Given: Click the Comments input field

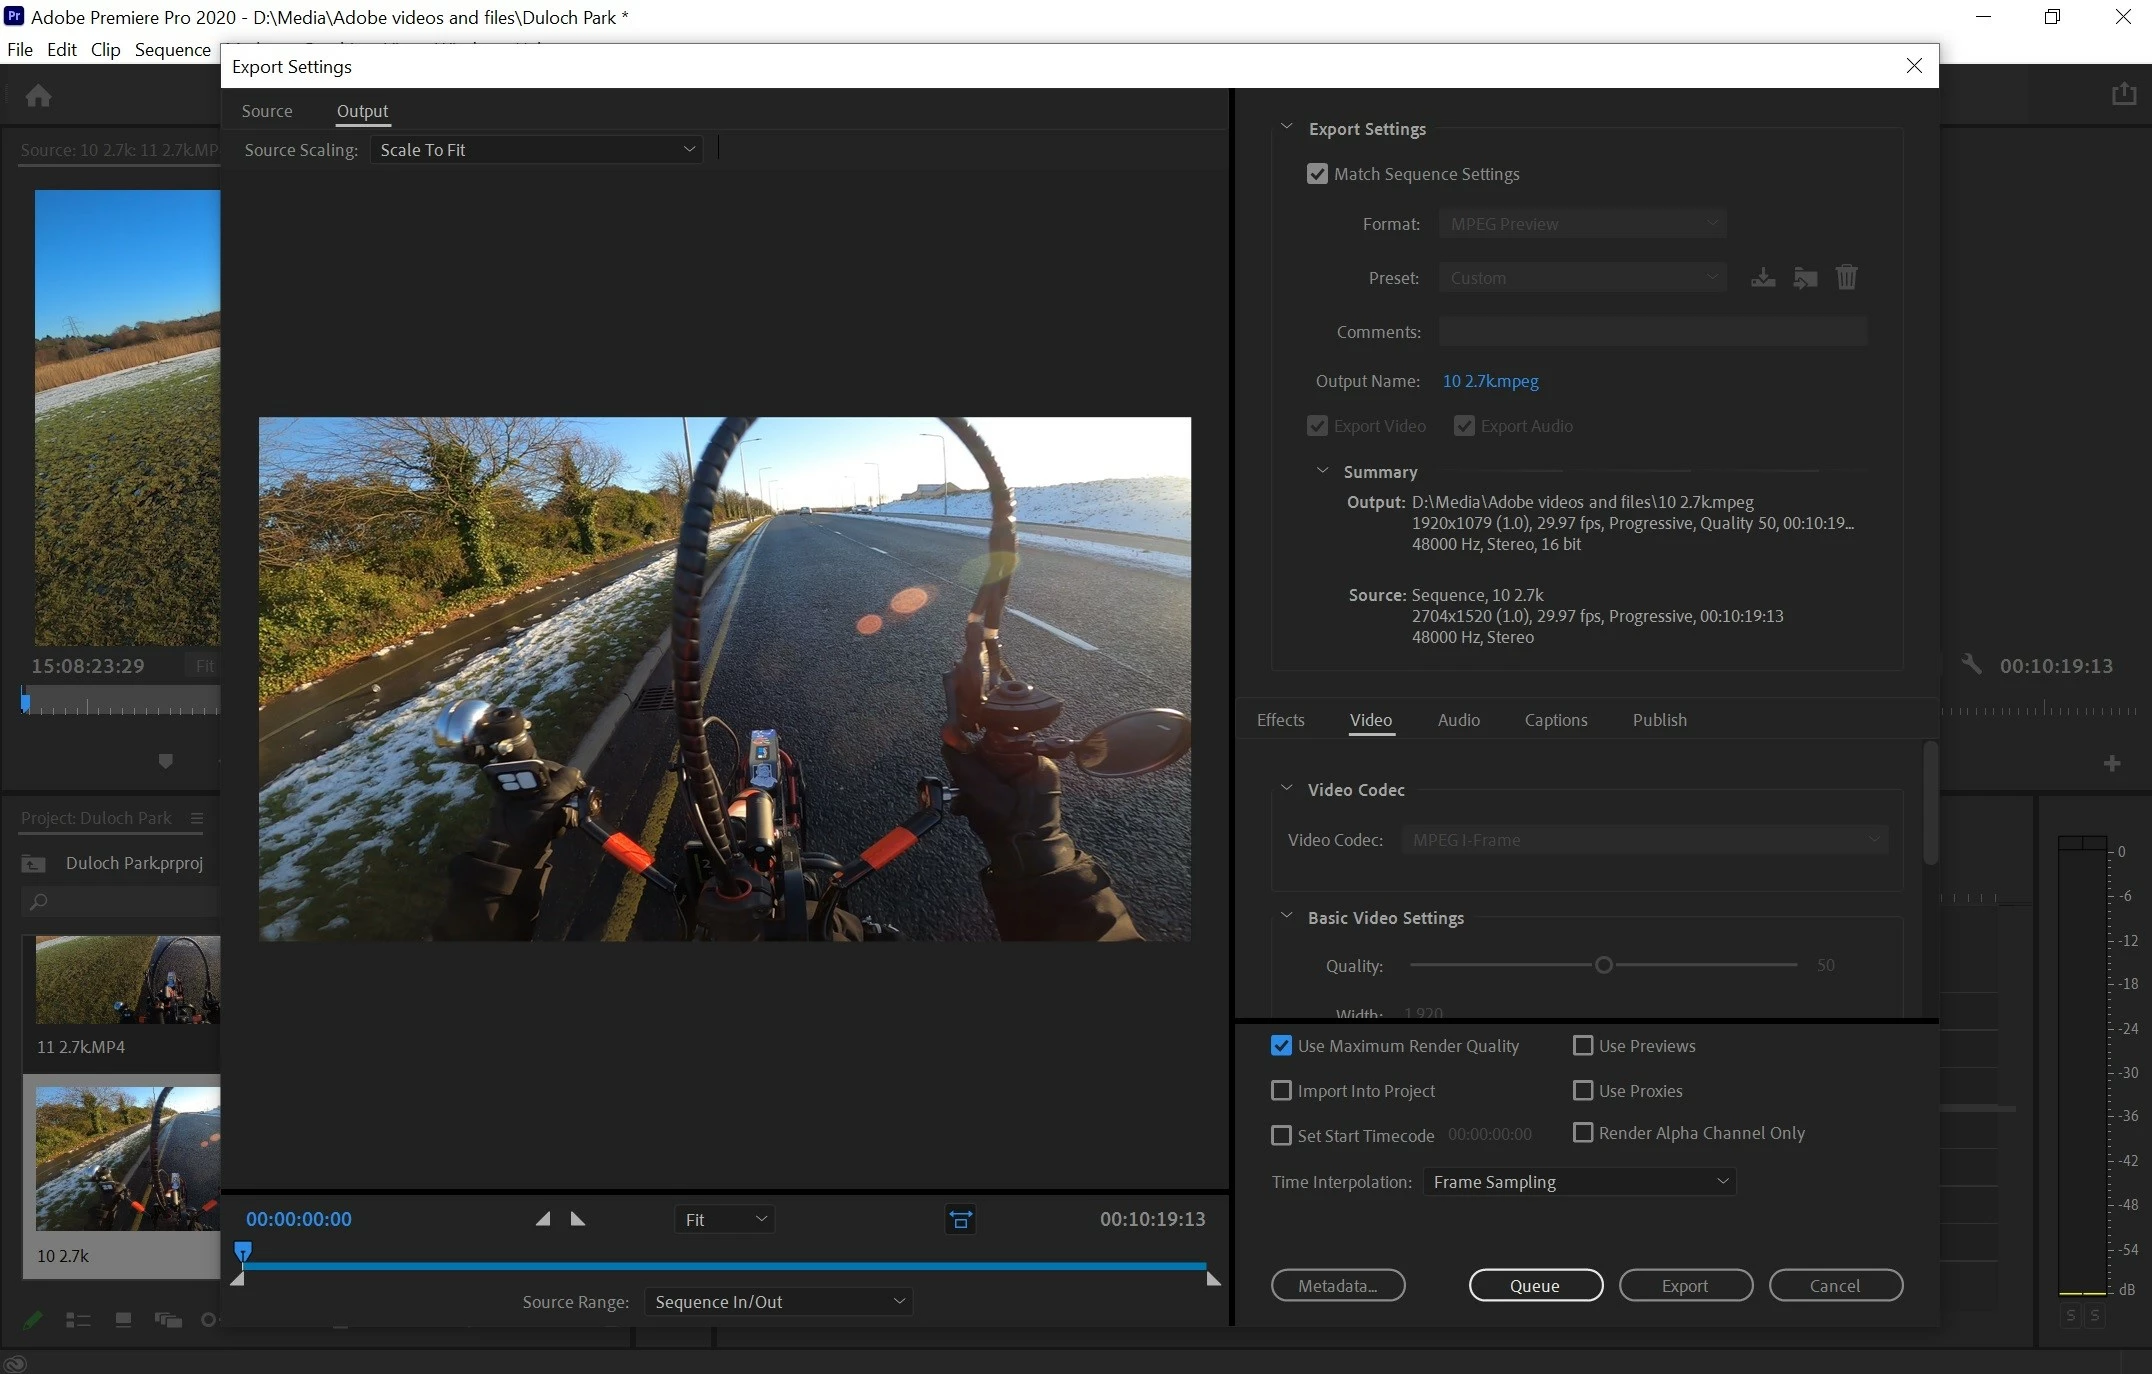Looking at the screenshot, I should click(x=1652, y=332).
